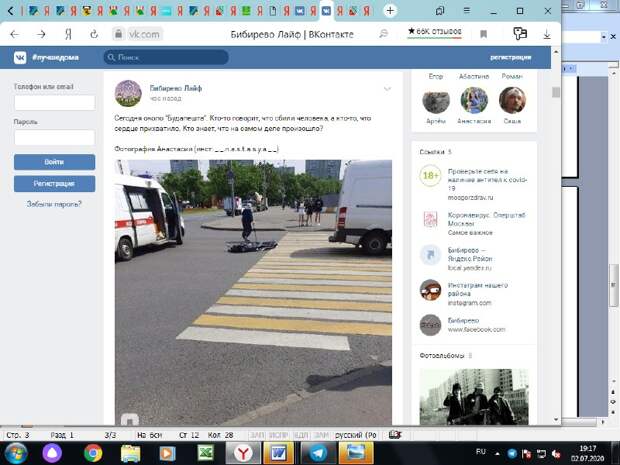Go forward using the browser forward arrow
620x465 pixels.
[x=41, y=34]
